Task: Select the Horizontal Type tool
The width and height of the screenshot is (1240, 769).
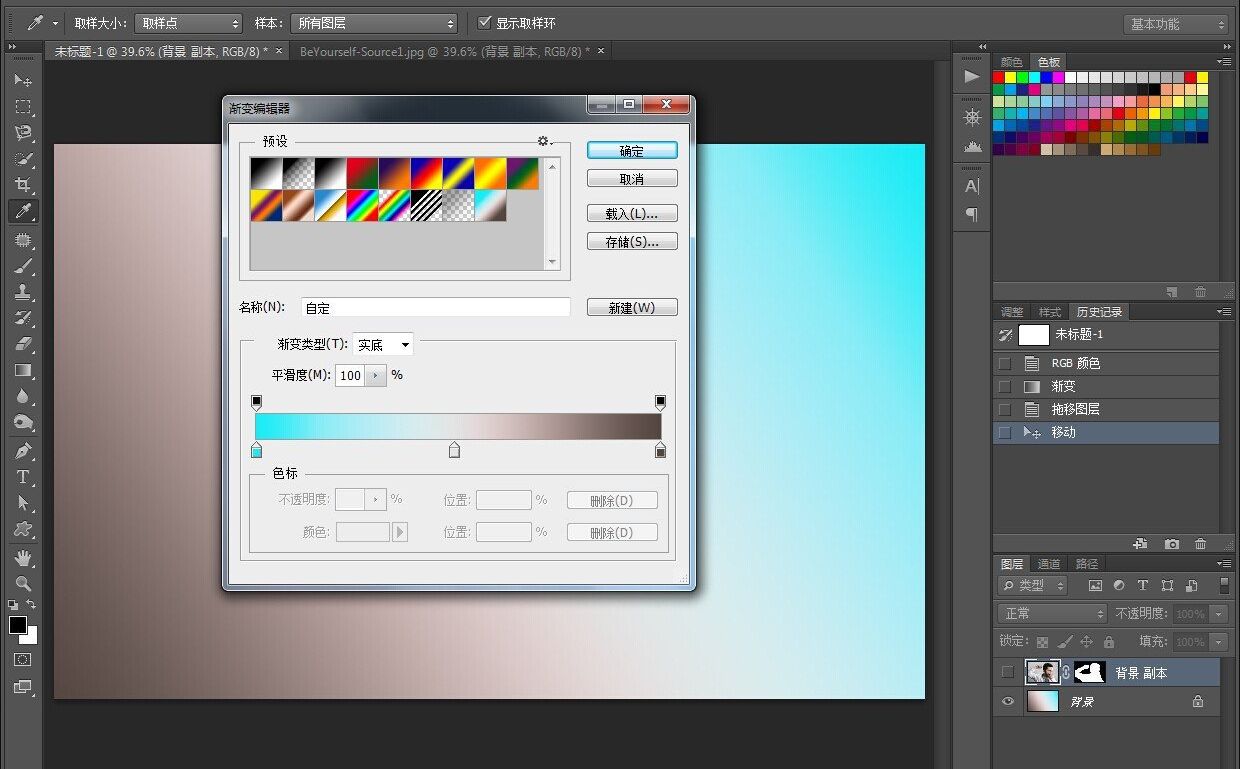Action: coord(23,477)
